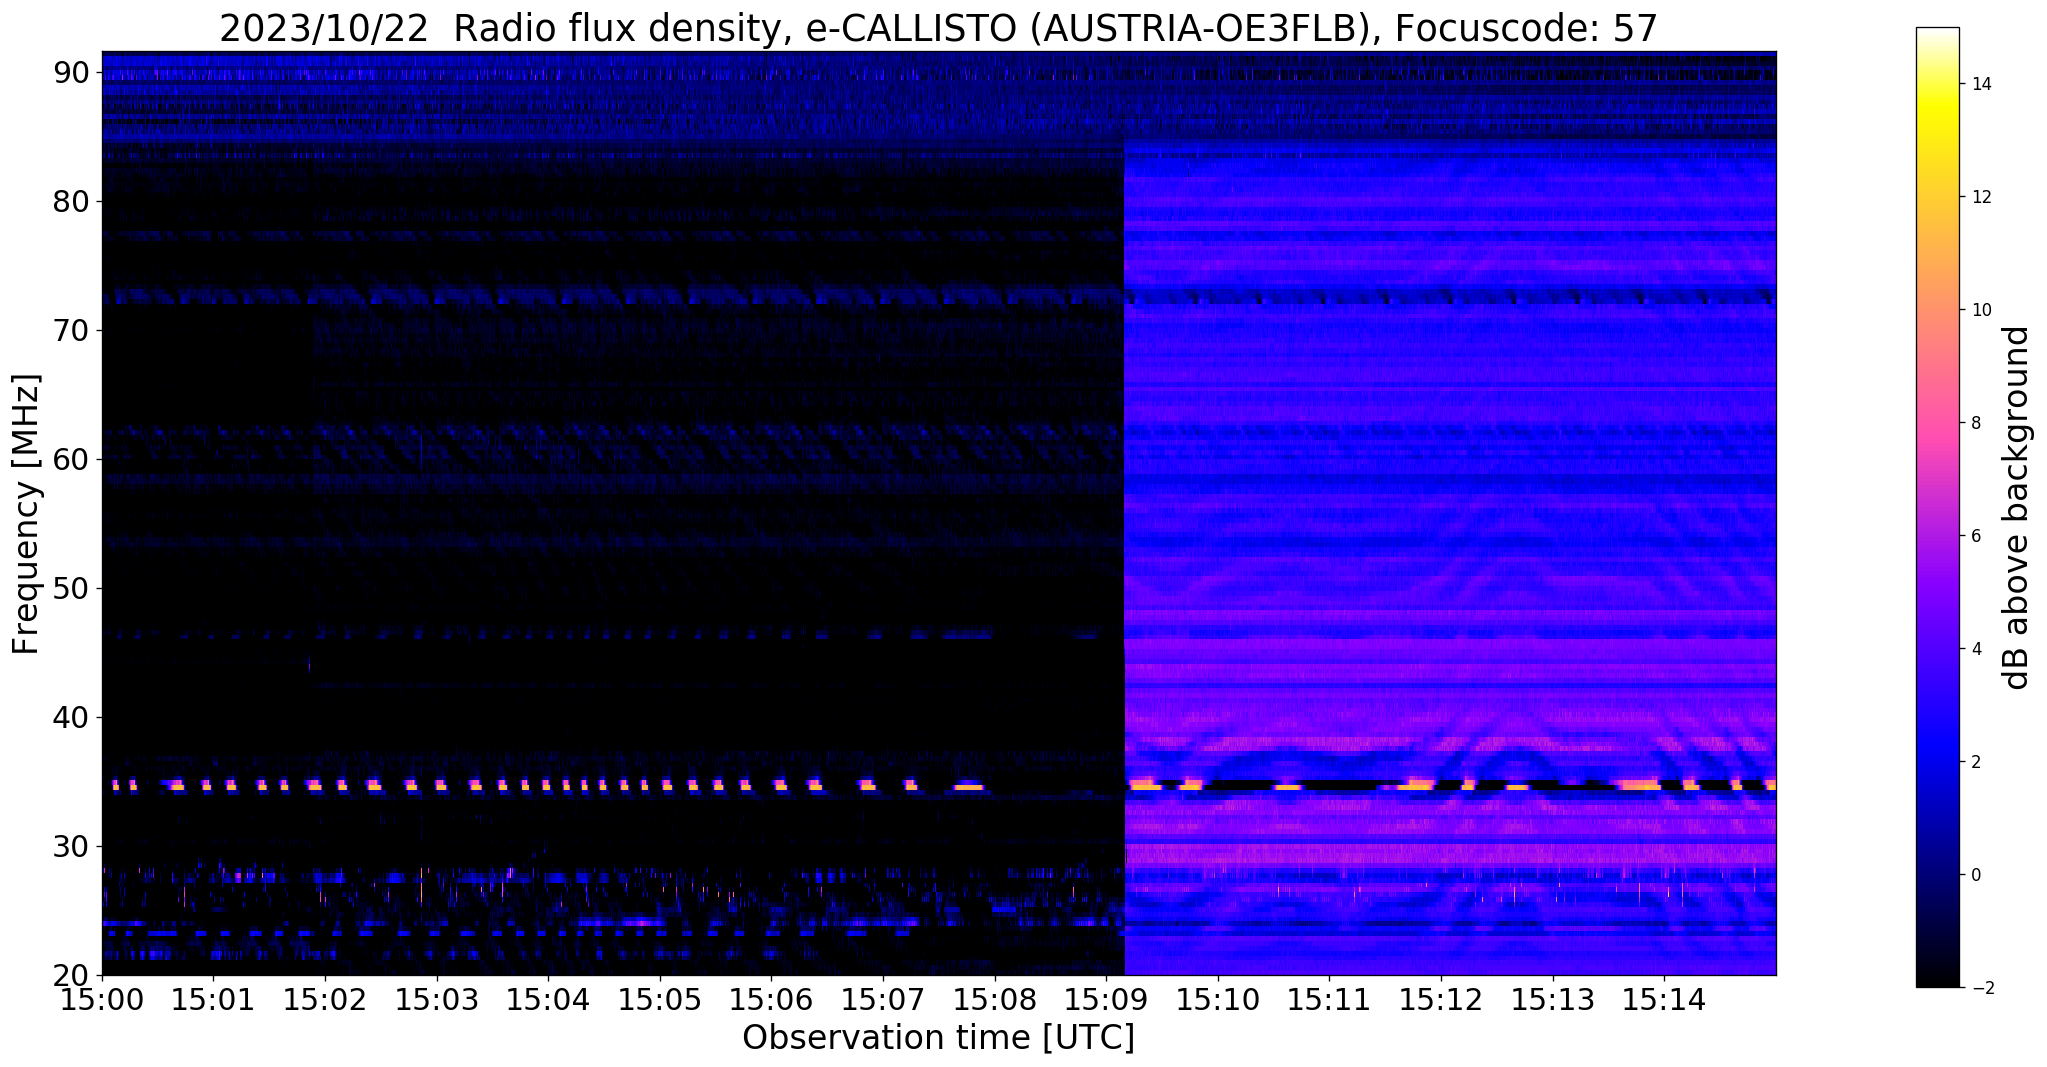Image resolution: width=2047 pixels, height=1067 pixels.
Task: Click the 15:07 time tick label
Action: point(883,998)
